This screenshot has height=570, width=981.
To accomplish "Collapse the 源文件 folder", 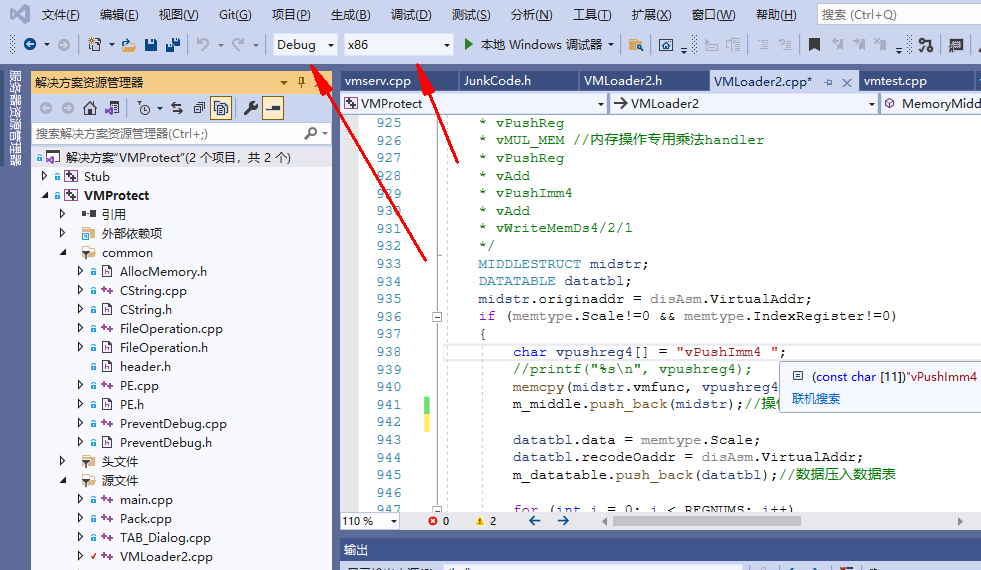I will 63,481.
